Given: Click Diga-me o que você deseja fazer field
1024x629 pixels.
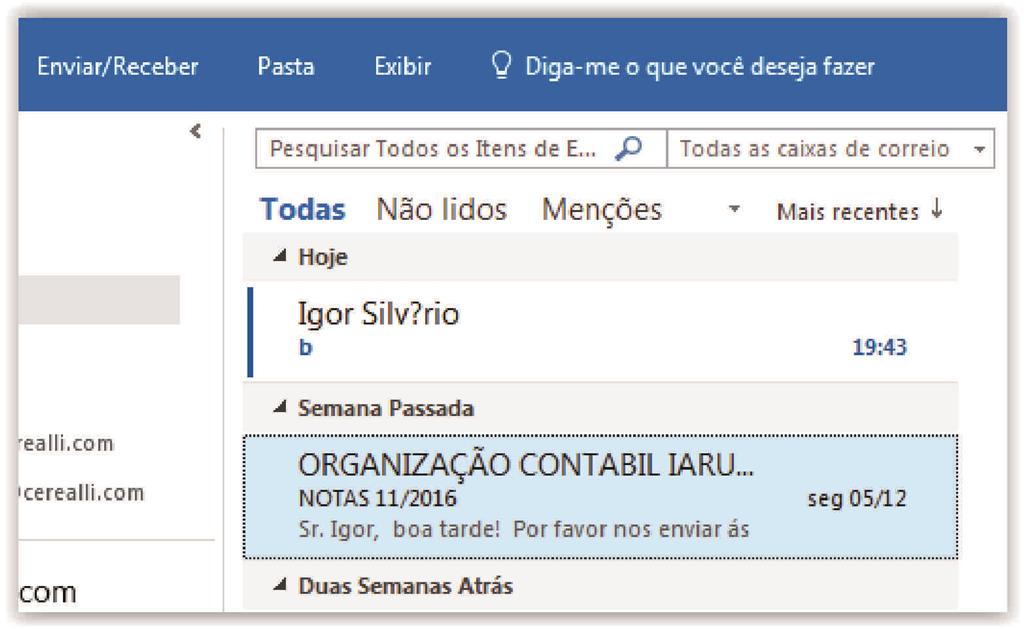Looking at the screenshot, I should pyautogui.click(x=699, y=67).
